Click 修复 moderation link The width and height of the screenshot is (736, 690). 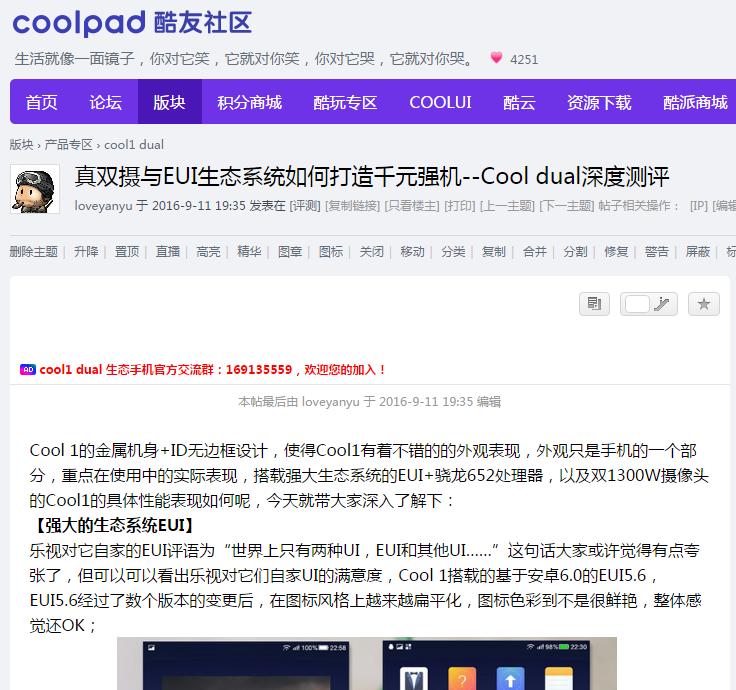pos(616,252)
